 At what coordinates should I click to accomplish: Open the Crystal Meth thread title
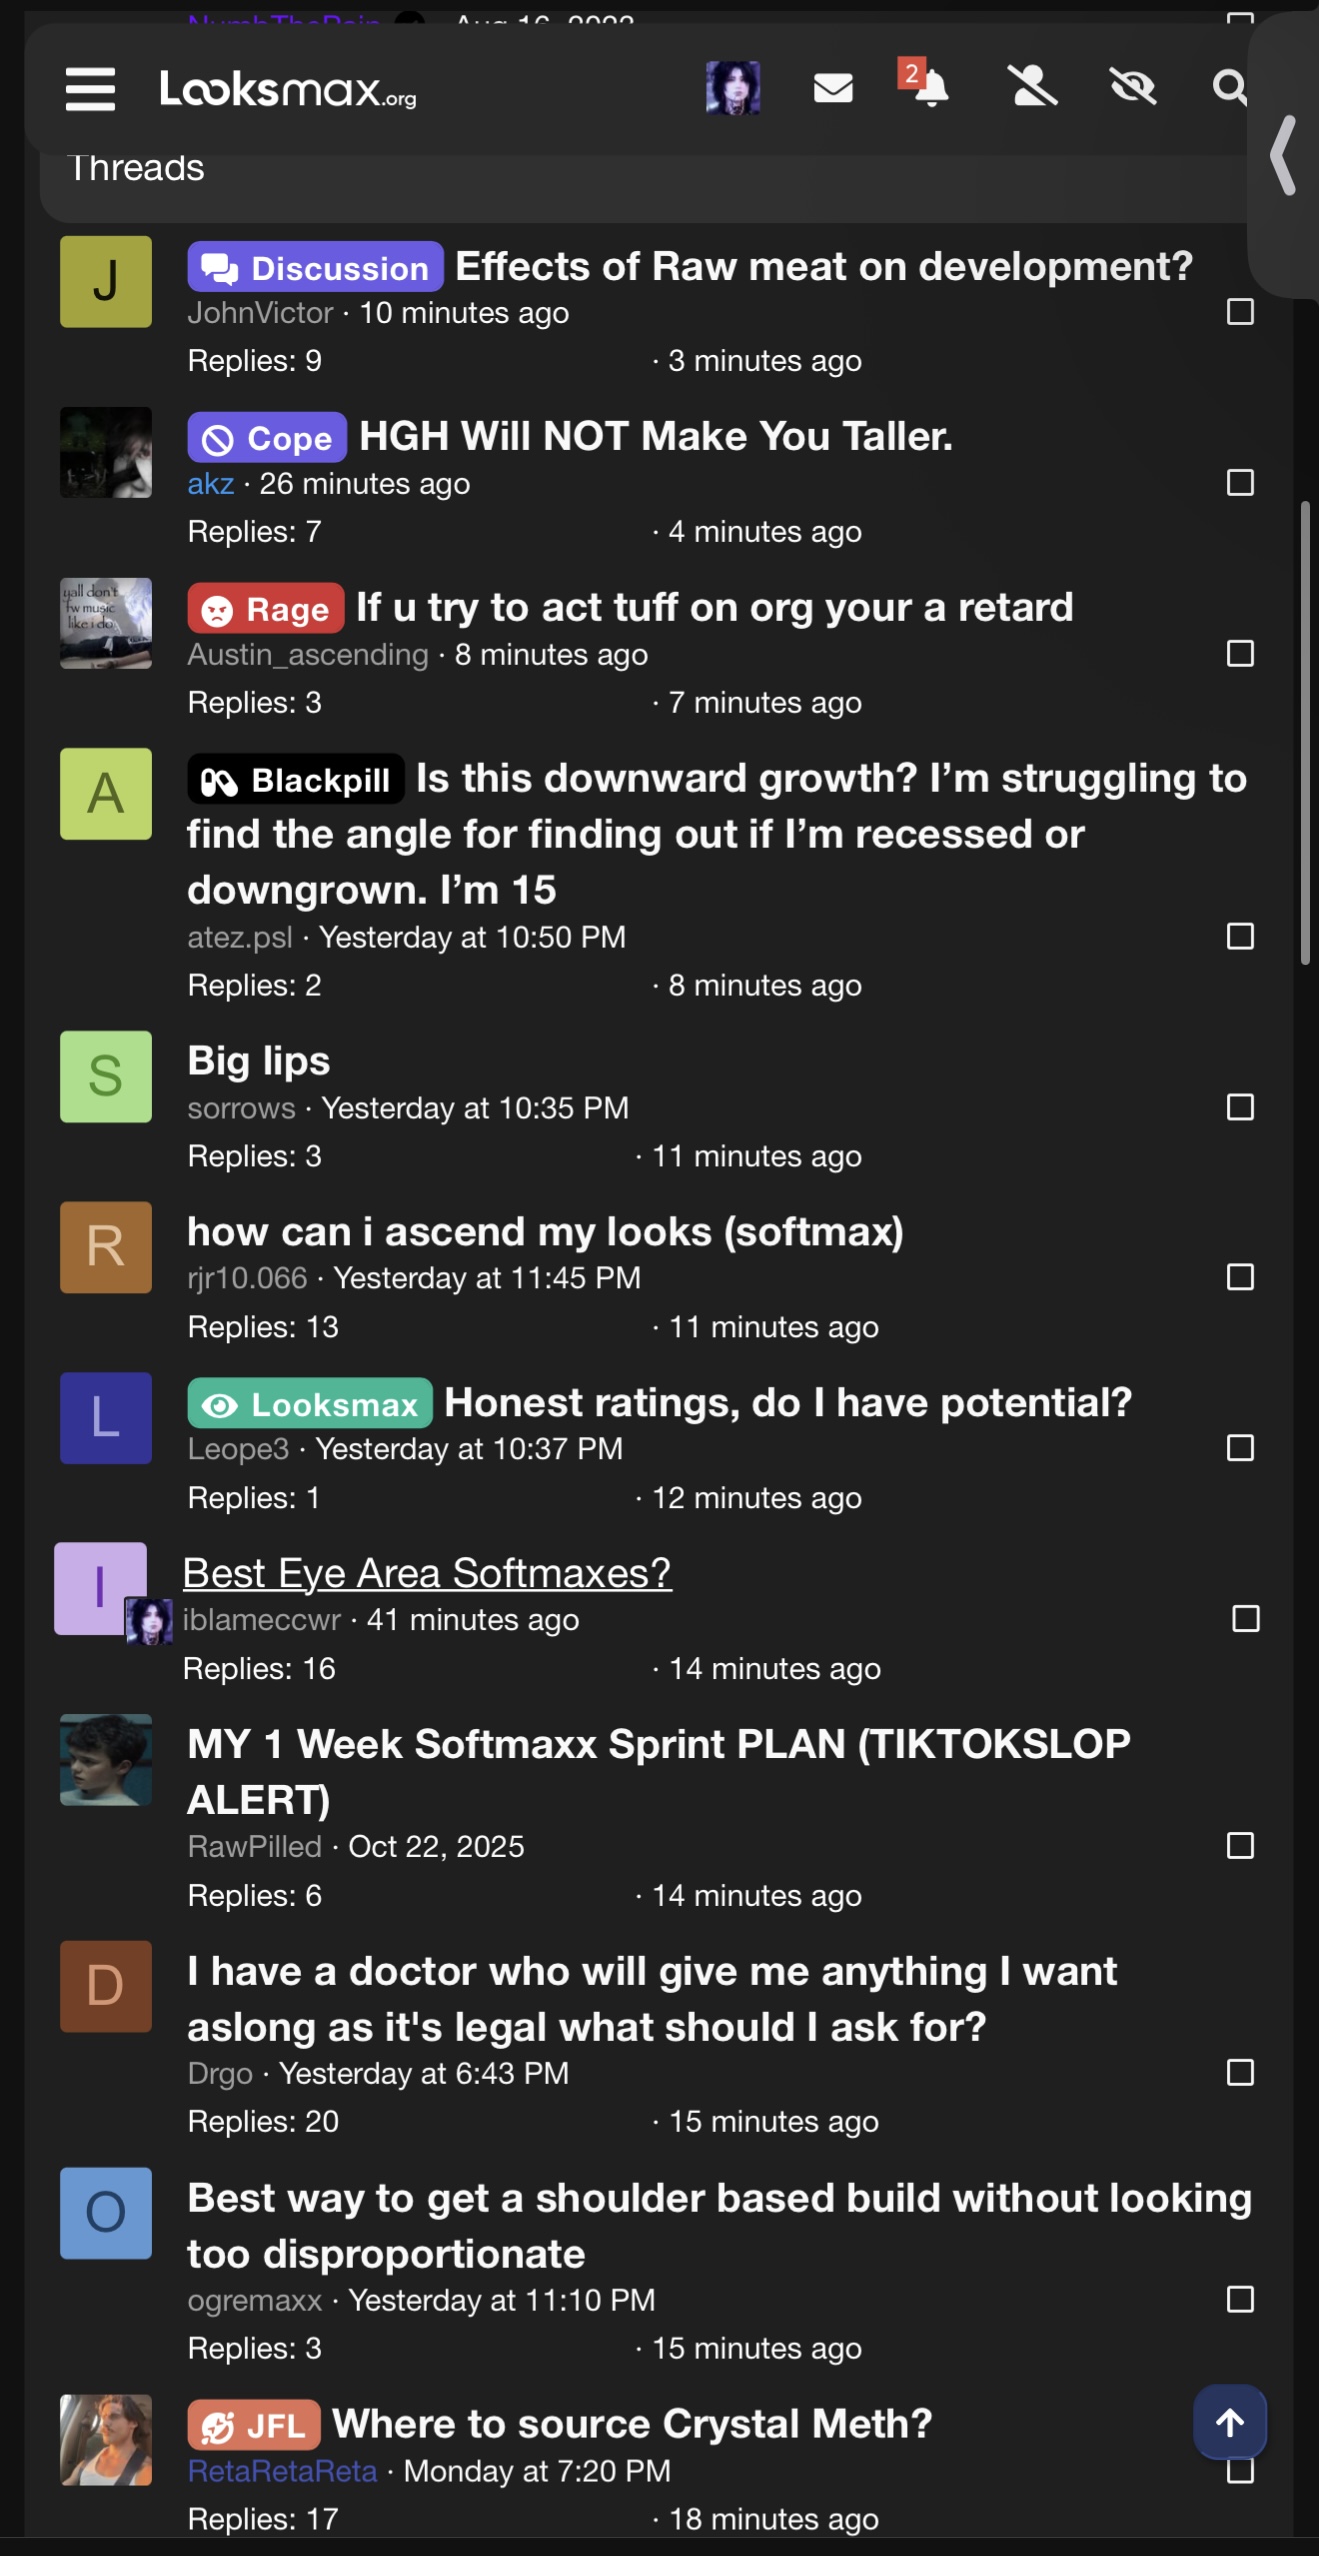(632, 2424)
